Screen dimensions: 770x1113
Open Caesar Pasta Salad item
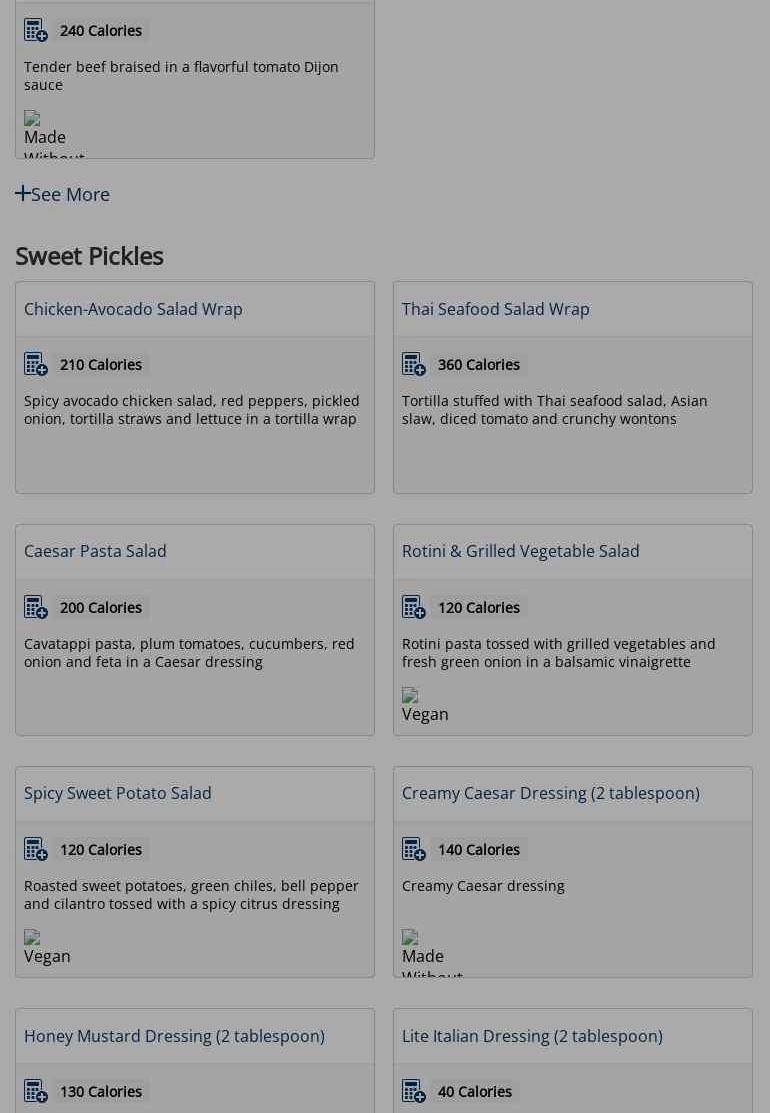click(x=95, y=551)
